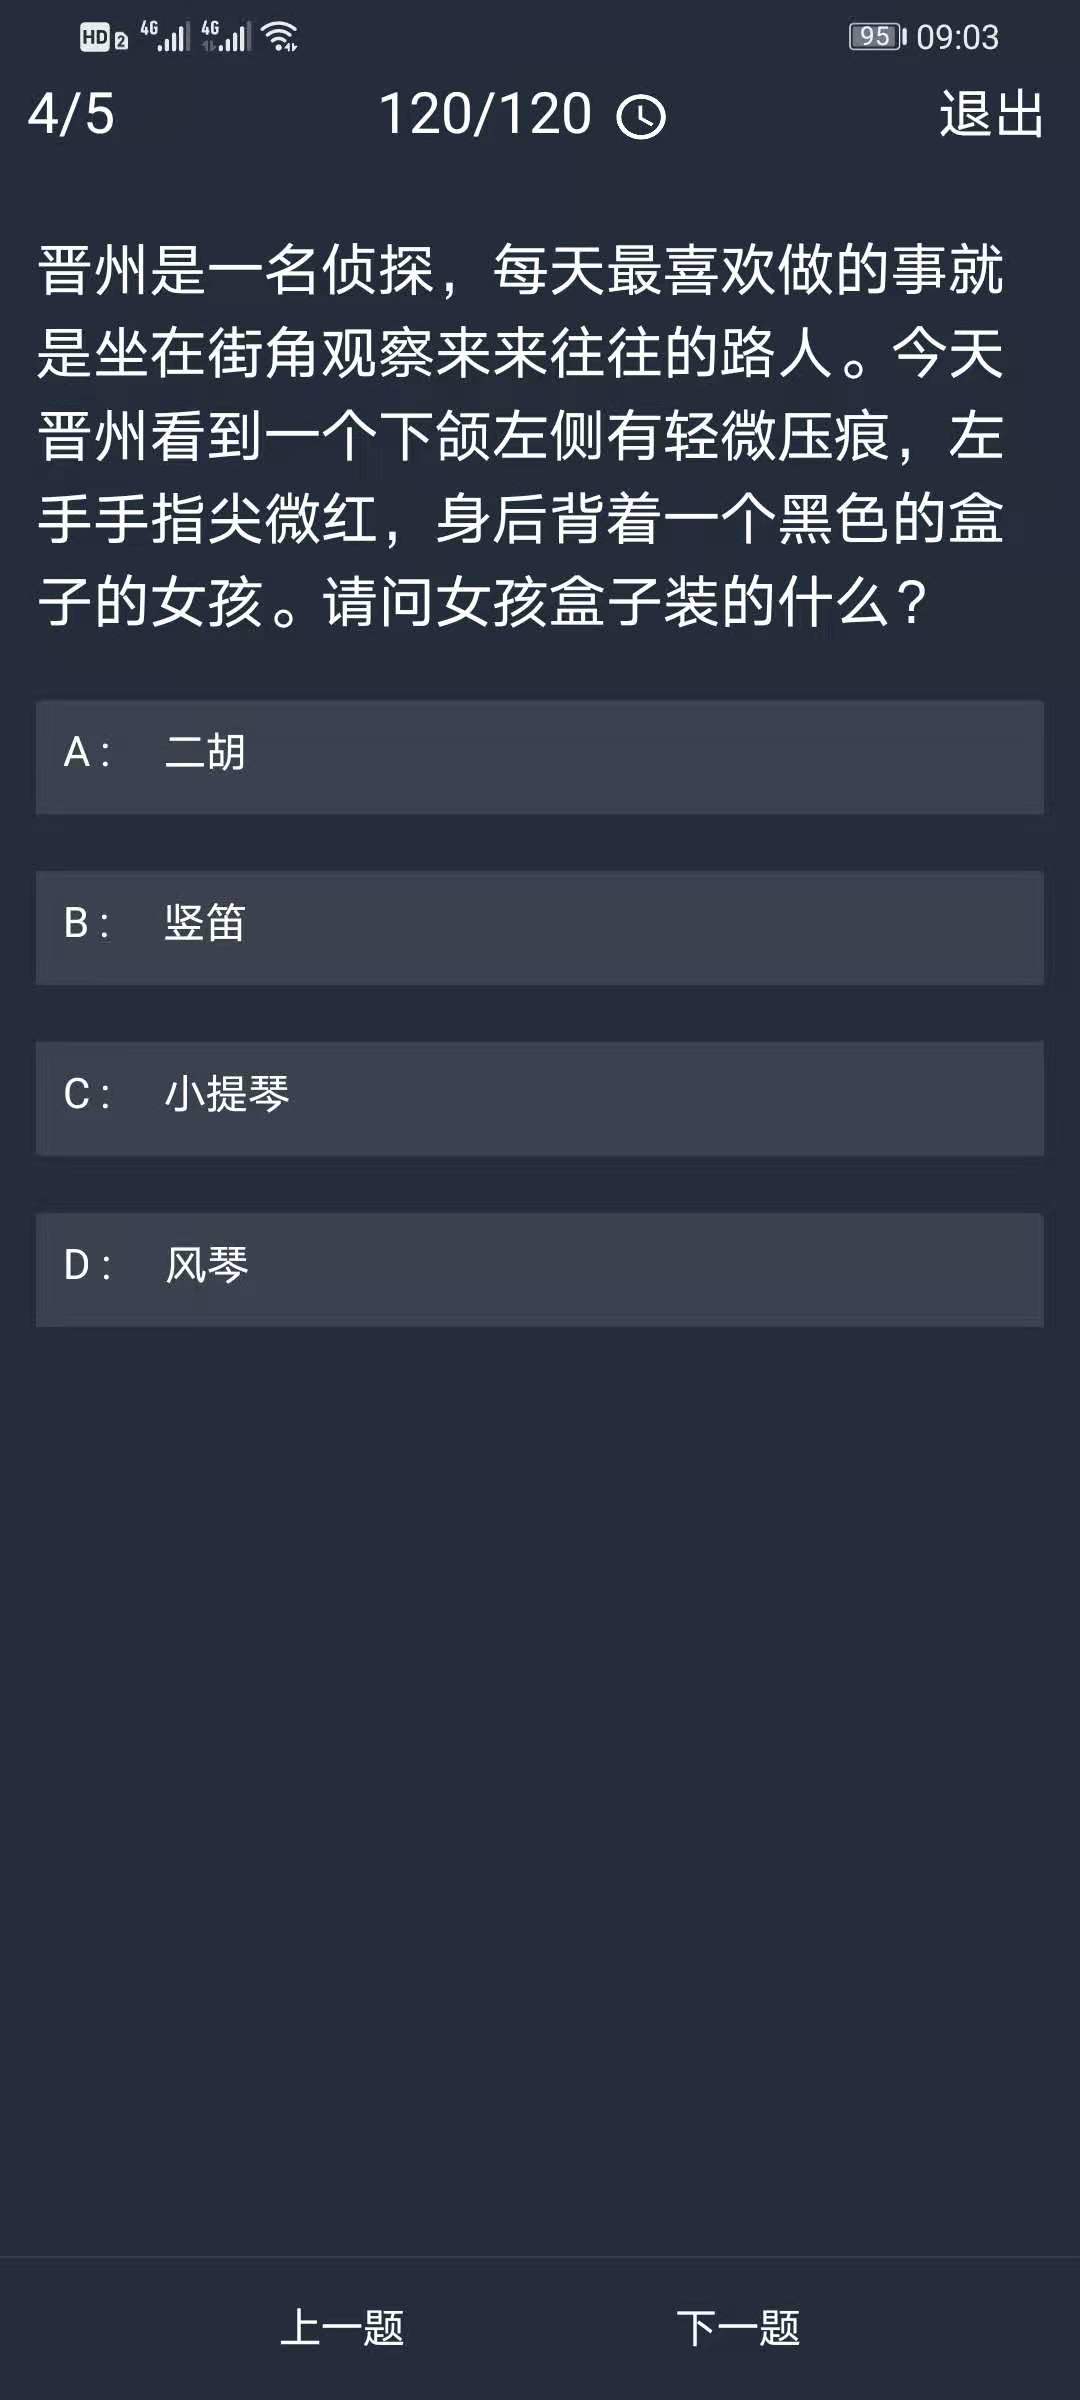Viewport: 1080px width, 2400px height.
Task: Go back with 上一题
Action: point(342,2328)
